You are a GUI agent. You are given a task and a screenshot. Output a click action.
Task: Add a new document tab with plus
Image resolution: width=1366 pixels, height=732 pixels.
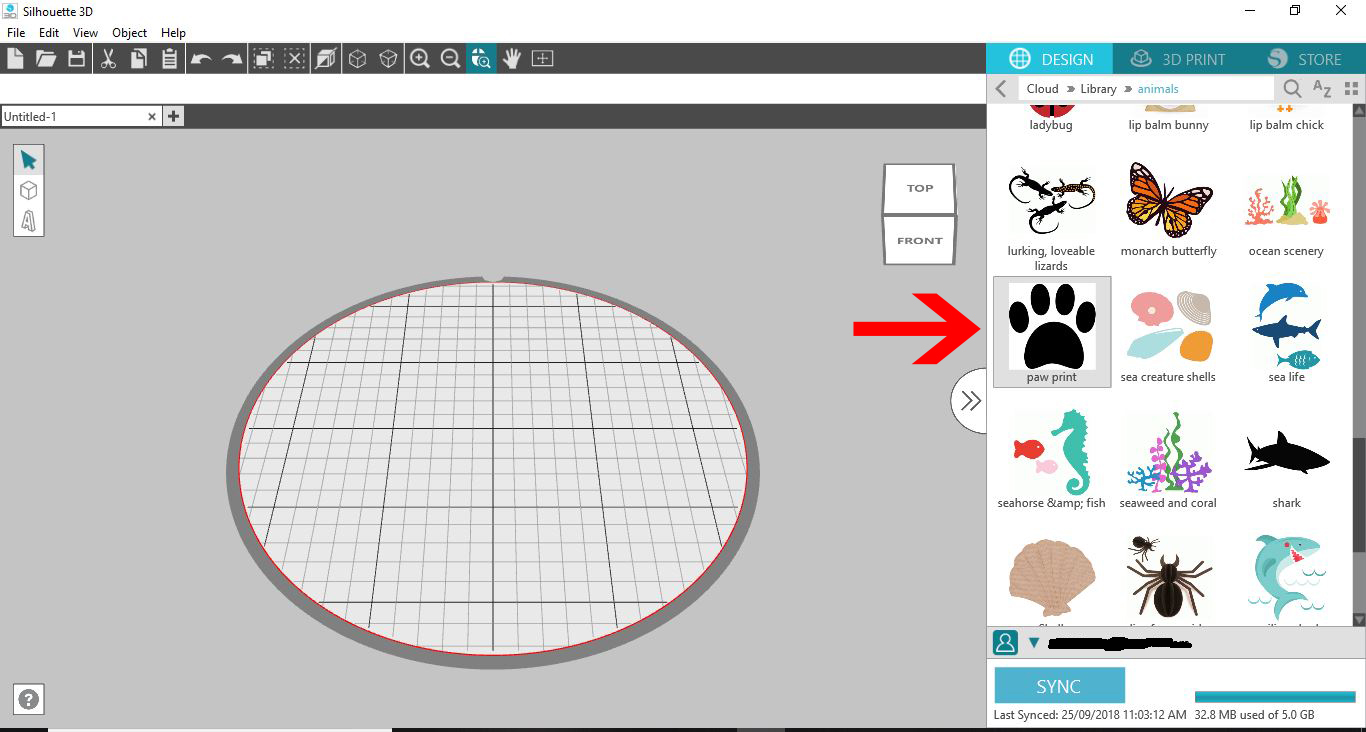[x=173, y=116]
